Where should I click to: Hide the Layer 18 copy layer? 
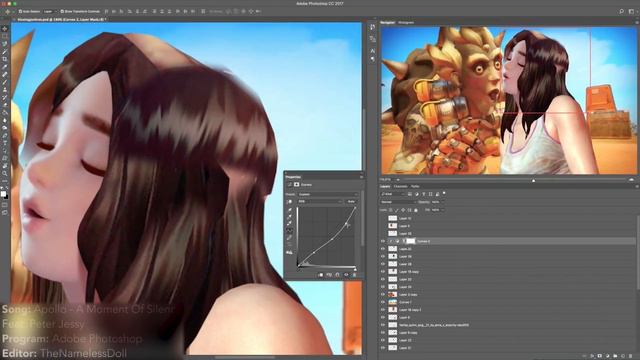pos(383,272)
